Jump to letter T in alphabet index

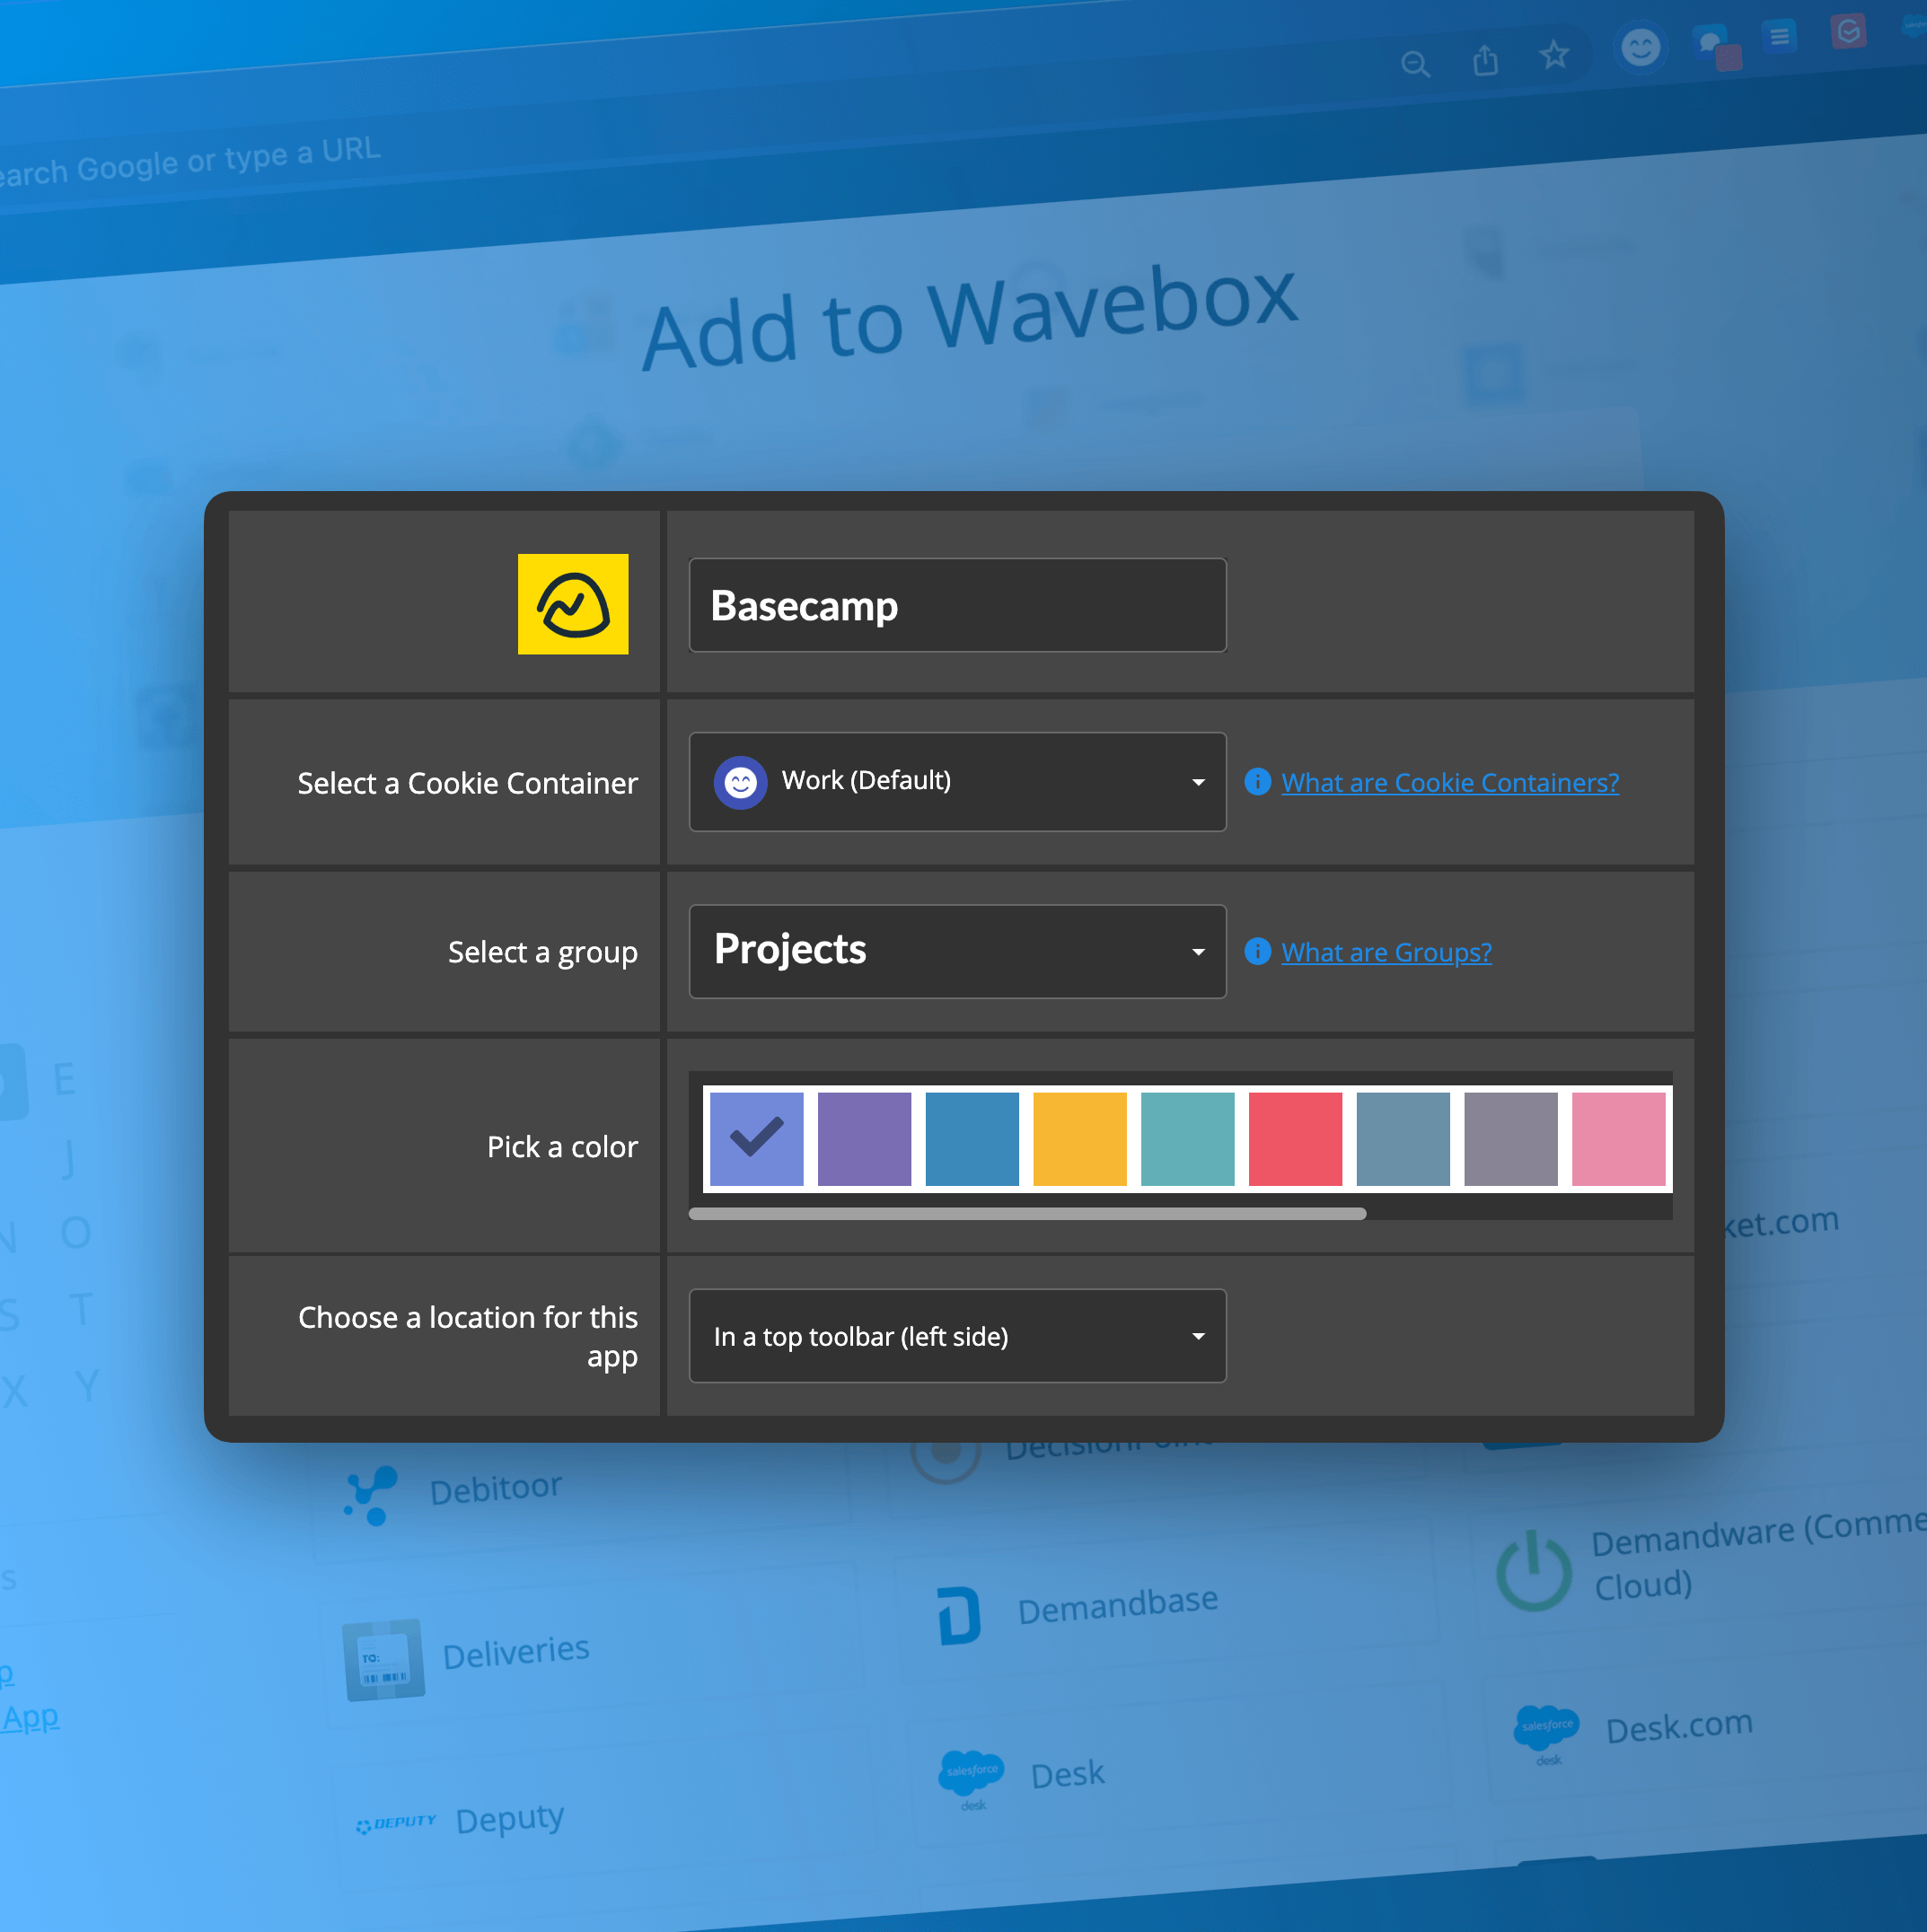pos(81,1309)
